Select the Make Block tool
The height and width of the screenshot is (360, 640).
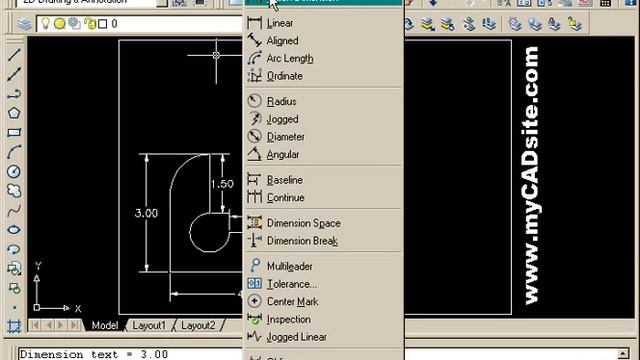pyautogui.click(x=14, y=288)
